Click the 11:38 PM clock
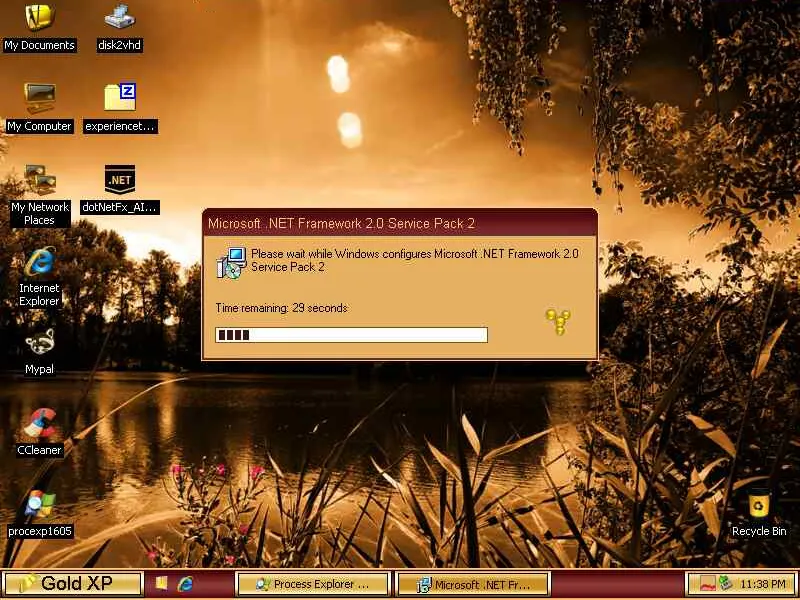The height and width of the screenshot is (600, 800). [x=763, y=584]
